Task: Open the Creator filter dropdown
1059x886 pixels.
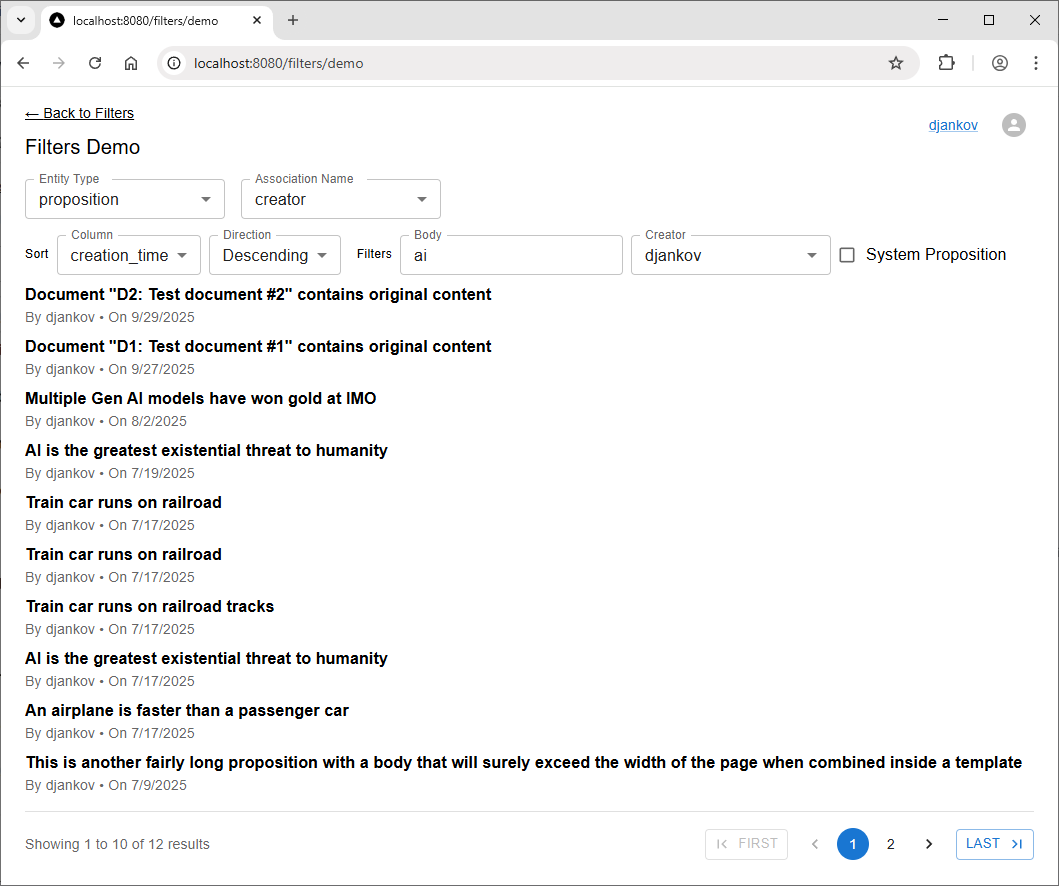Action: 730,255
